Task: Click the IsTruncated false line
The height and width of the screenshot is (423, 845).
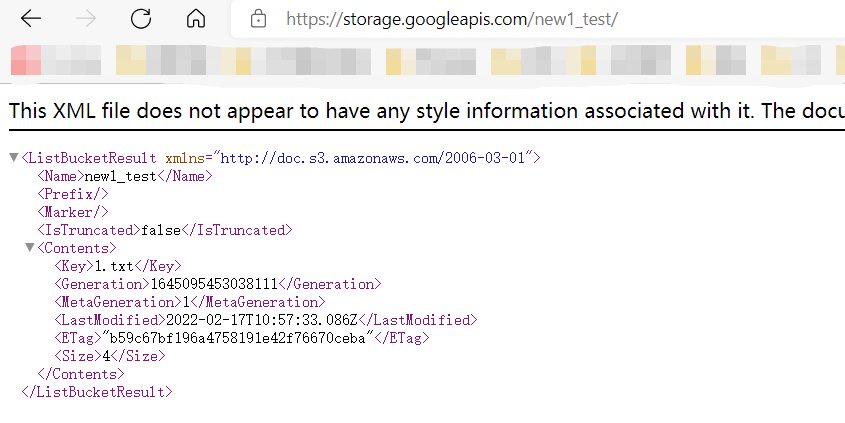Action: (165, 230)
